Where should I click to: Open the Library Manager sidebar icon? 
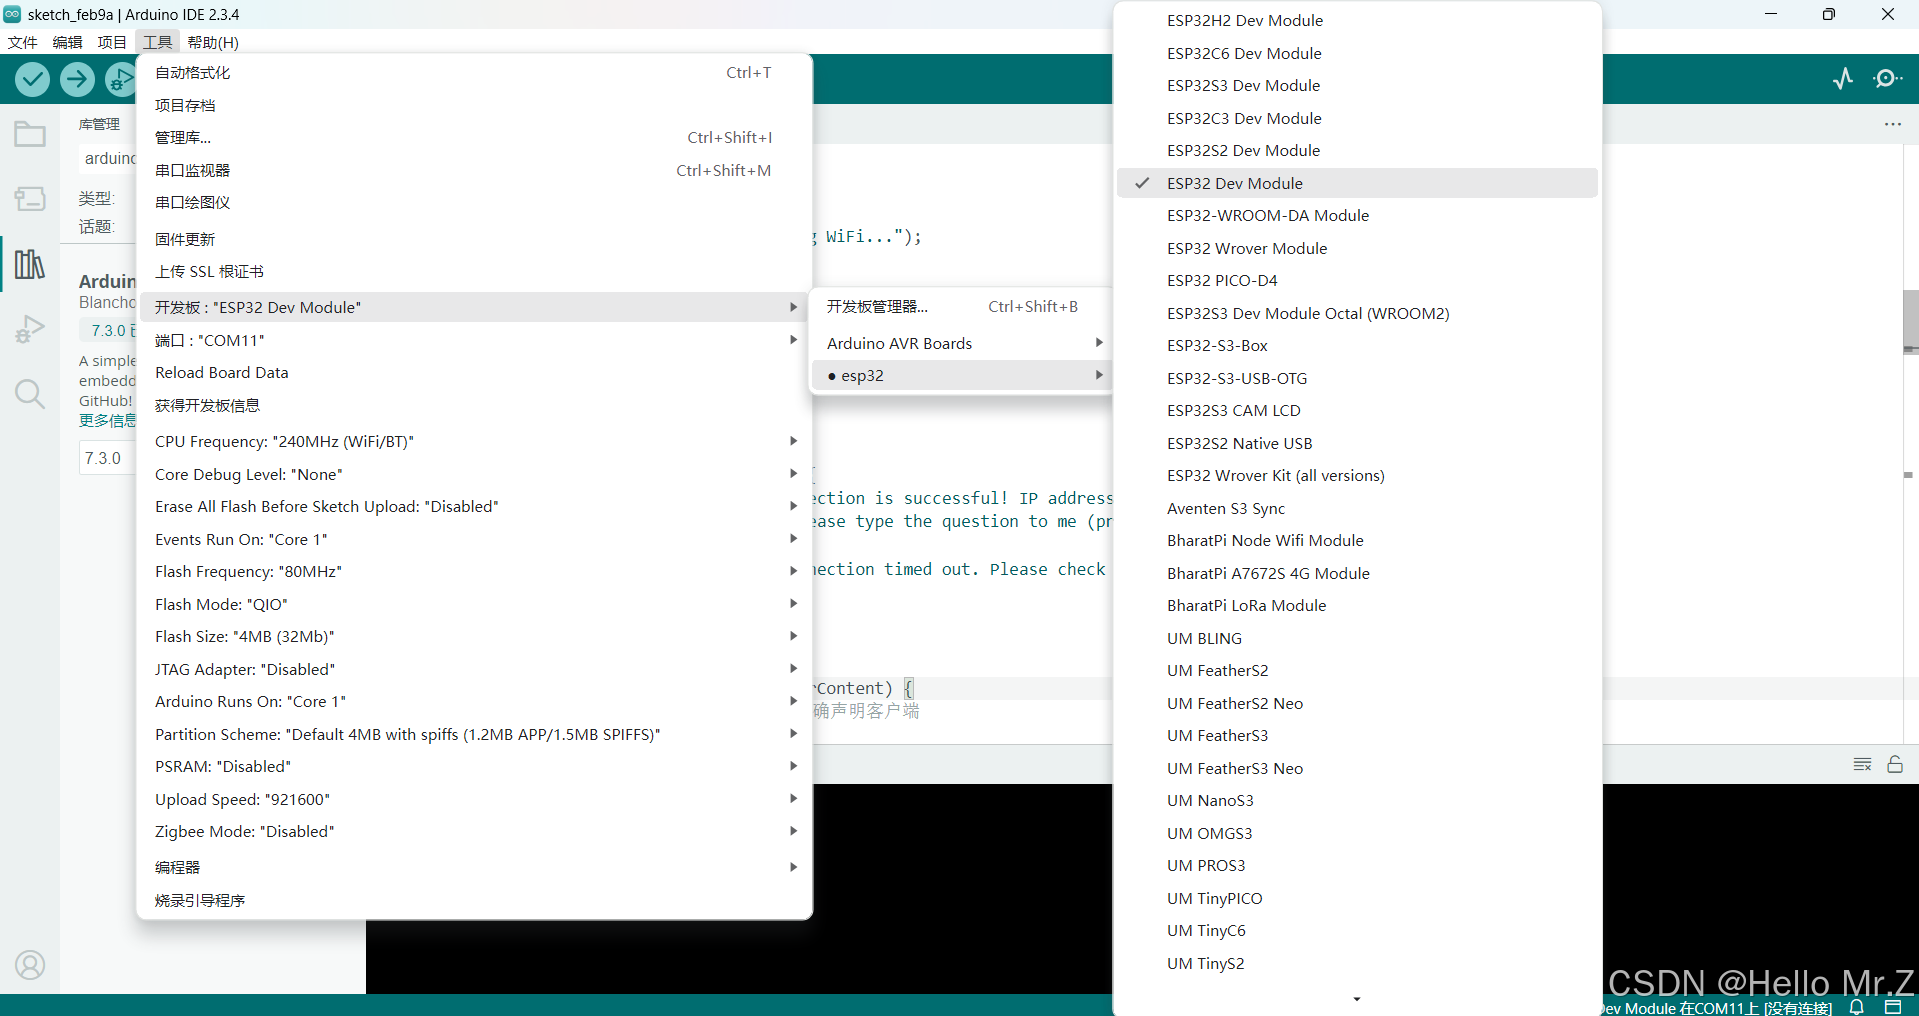(x=30, y=264)
